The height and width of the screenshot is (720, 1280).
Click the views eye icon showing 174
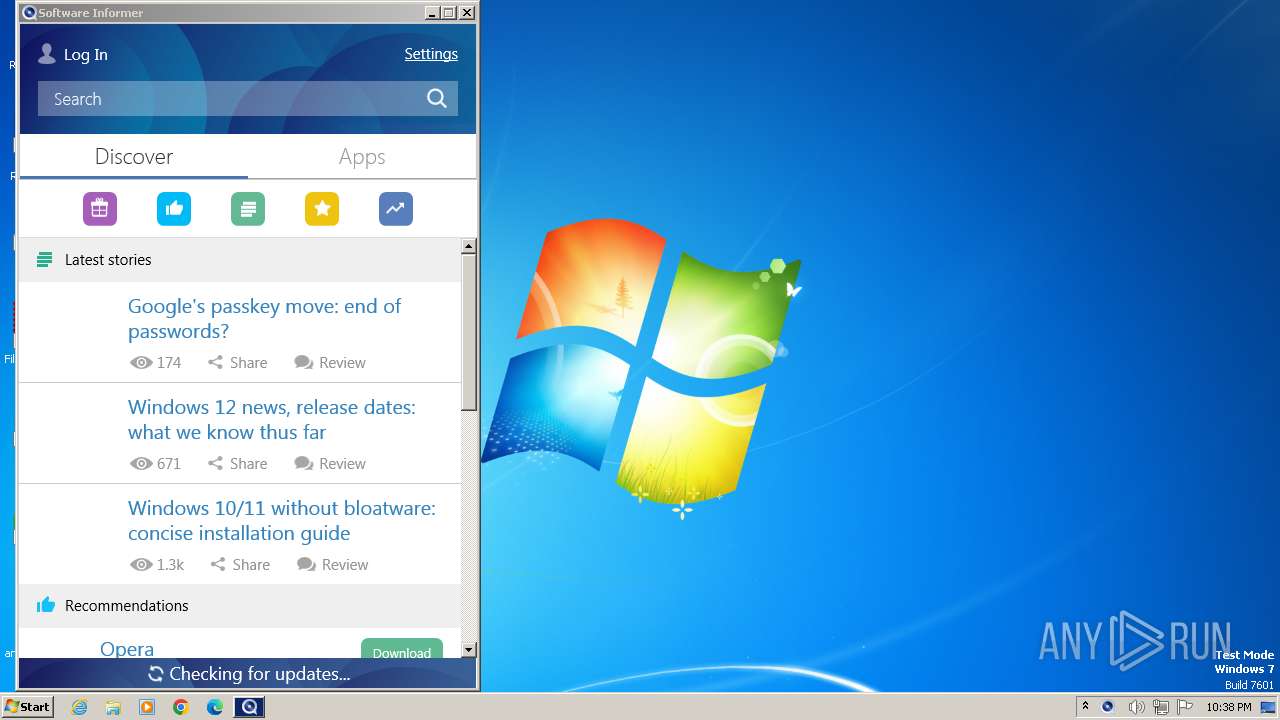(141, 362)
